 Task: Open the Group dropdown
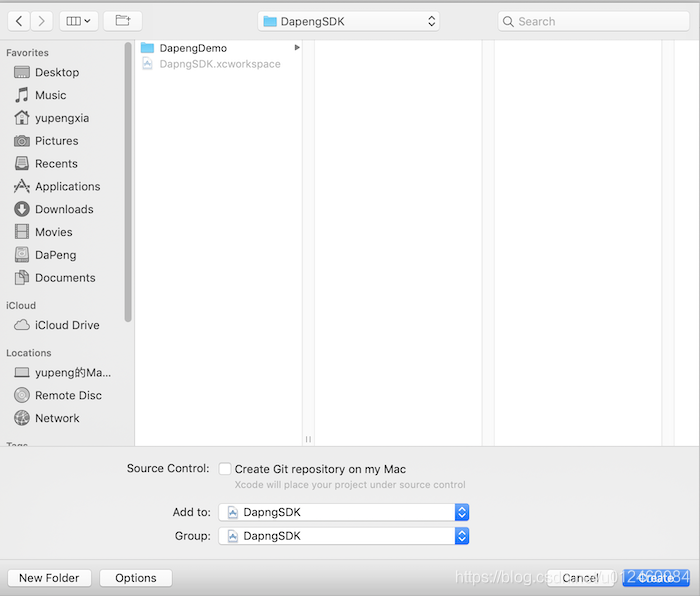coord(343,536)
